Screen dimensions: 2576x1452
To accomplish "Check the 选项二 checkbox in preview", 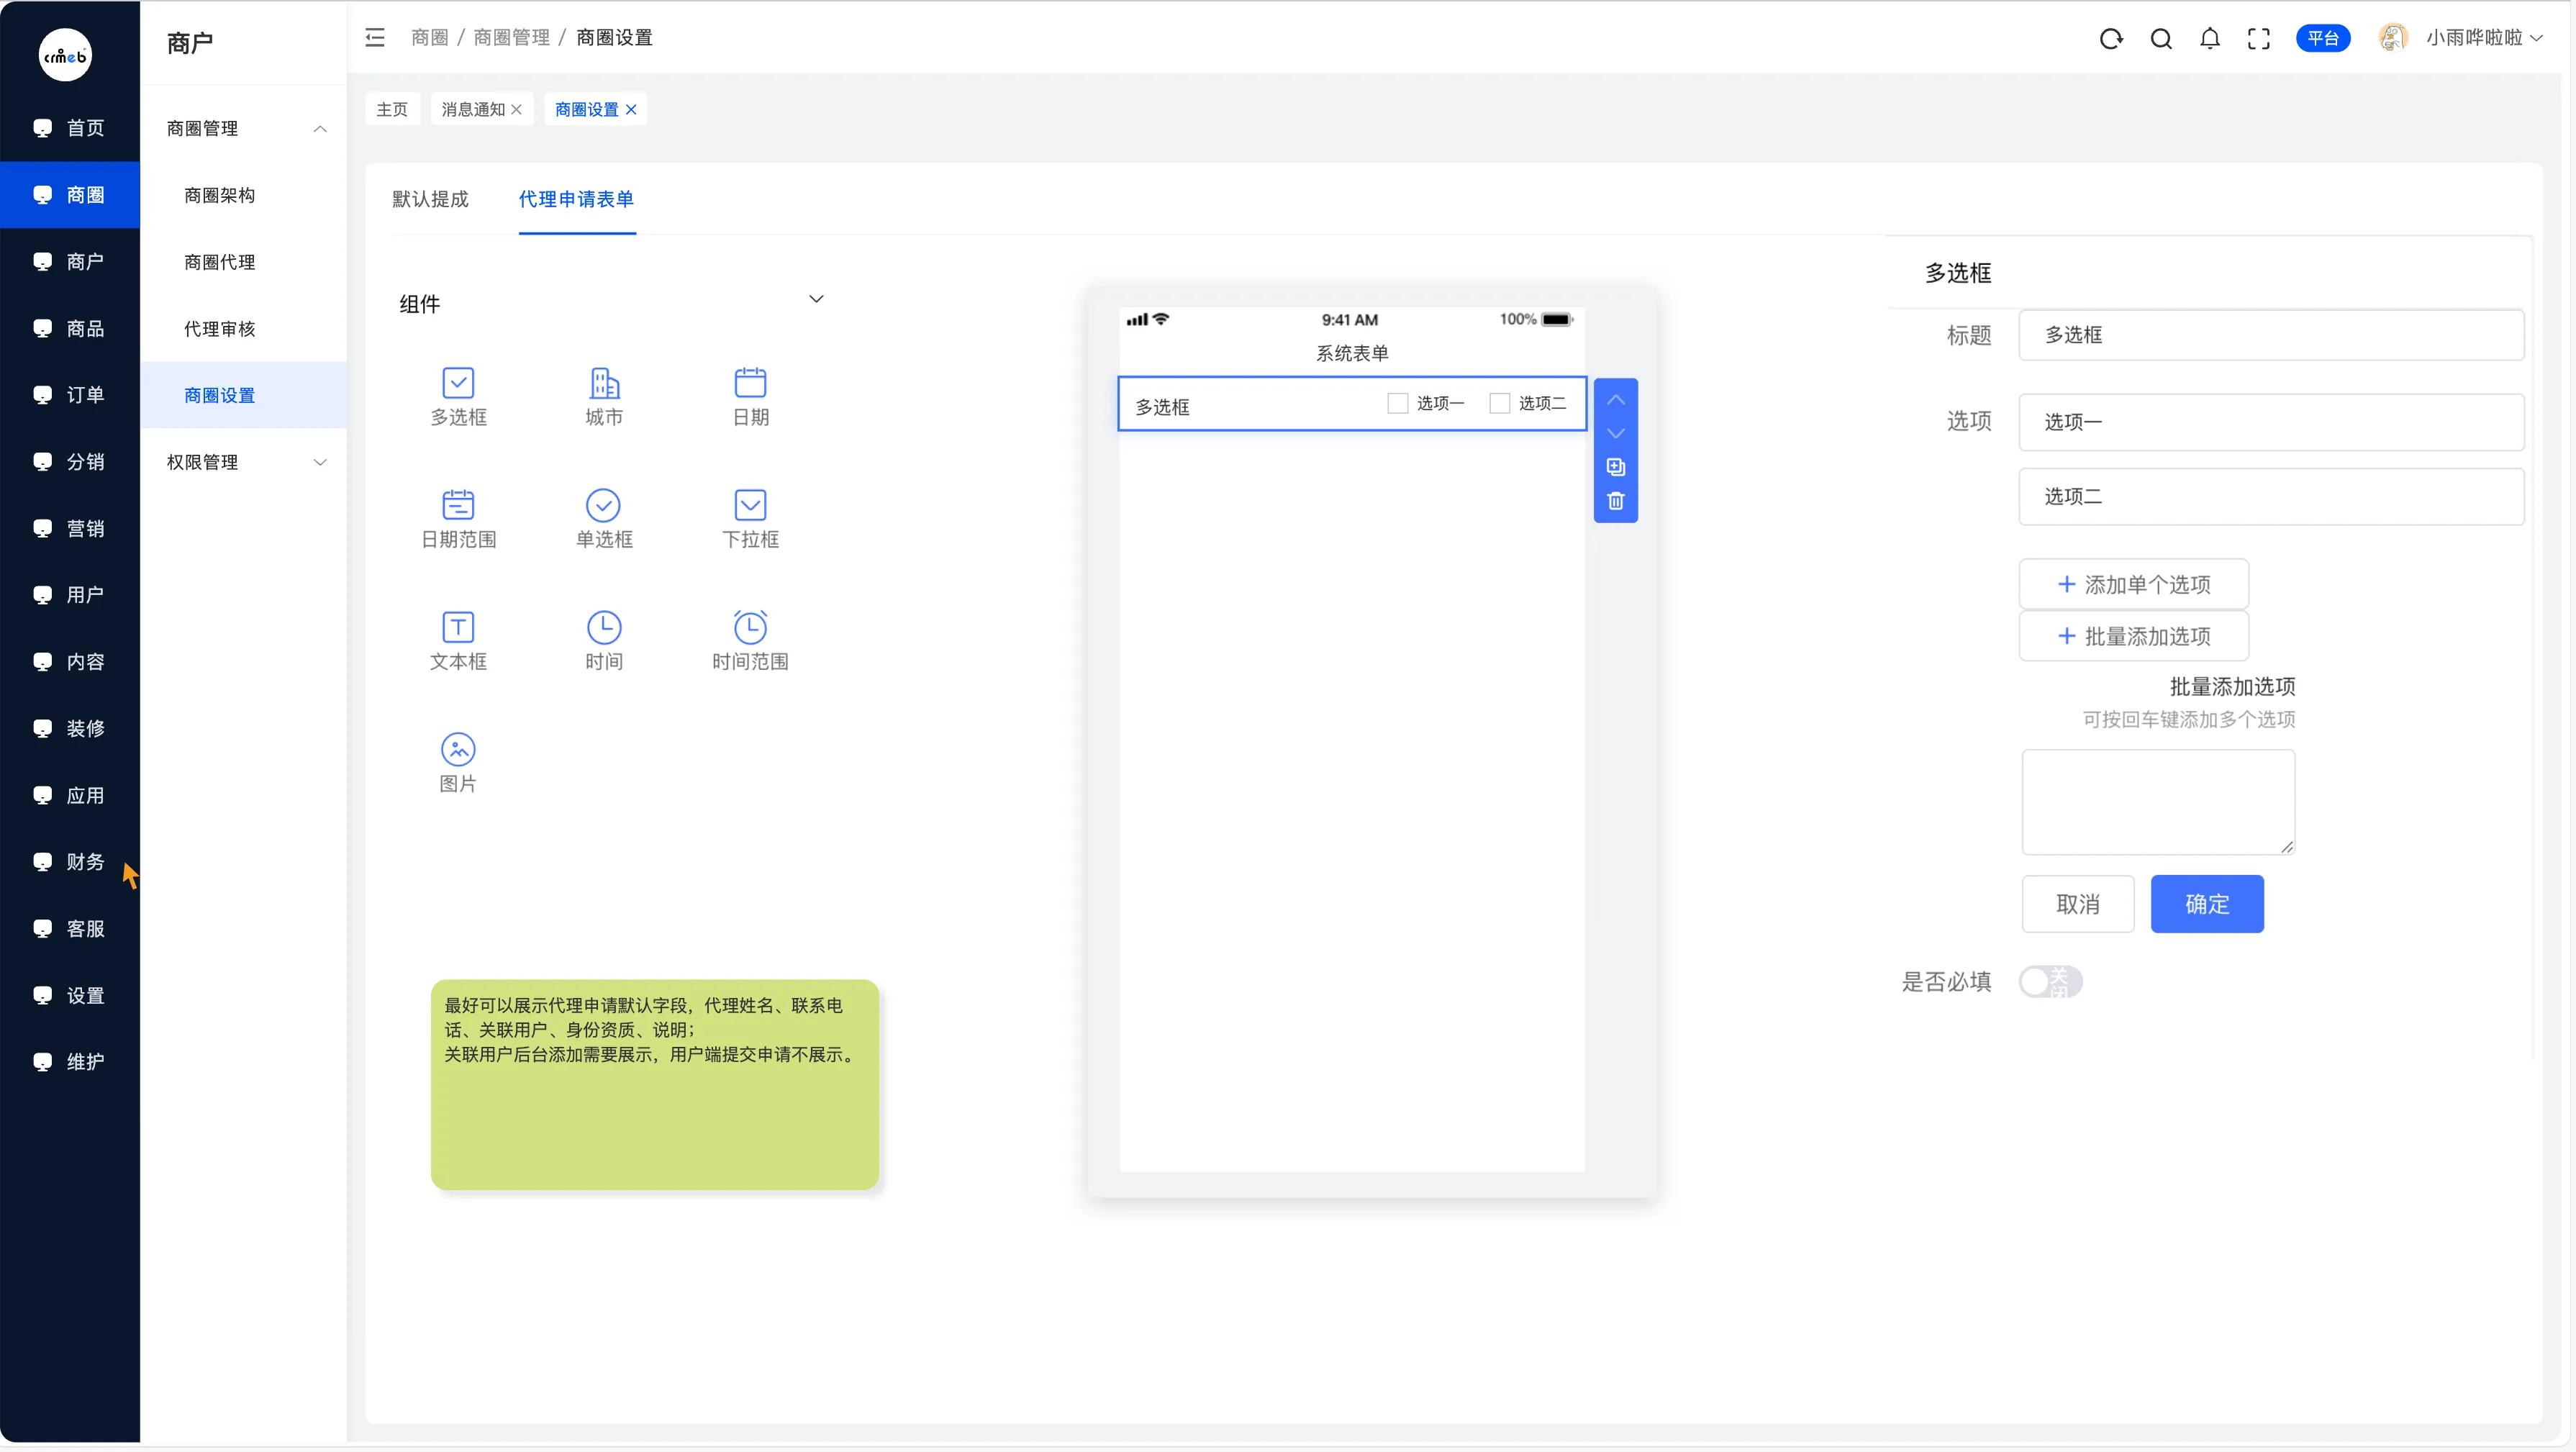I will pyautogui.click(x=1500, y=403).
